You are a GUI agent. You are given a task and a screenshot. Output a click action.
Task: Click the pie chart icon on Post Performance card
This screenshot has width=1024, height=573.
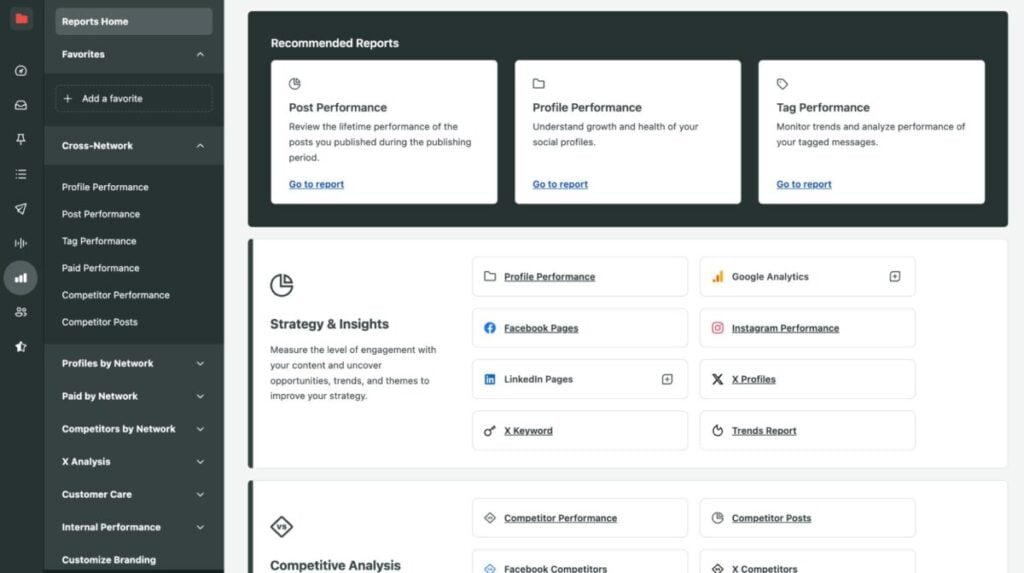pyautogui.click(x=295, y=84)
